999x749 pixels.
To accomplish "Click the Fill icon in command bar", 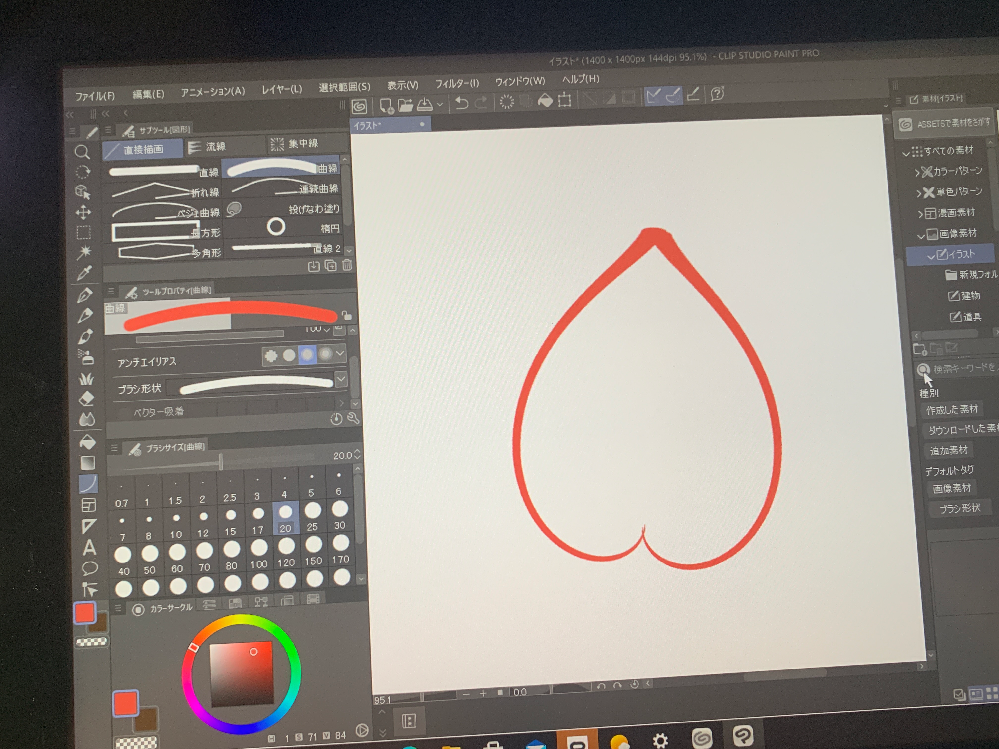I will 545,100.
